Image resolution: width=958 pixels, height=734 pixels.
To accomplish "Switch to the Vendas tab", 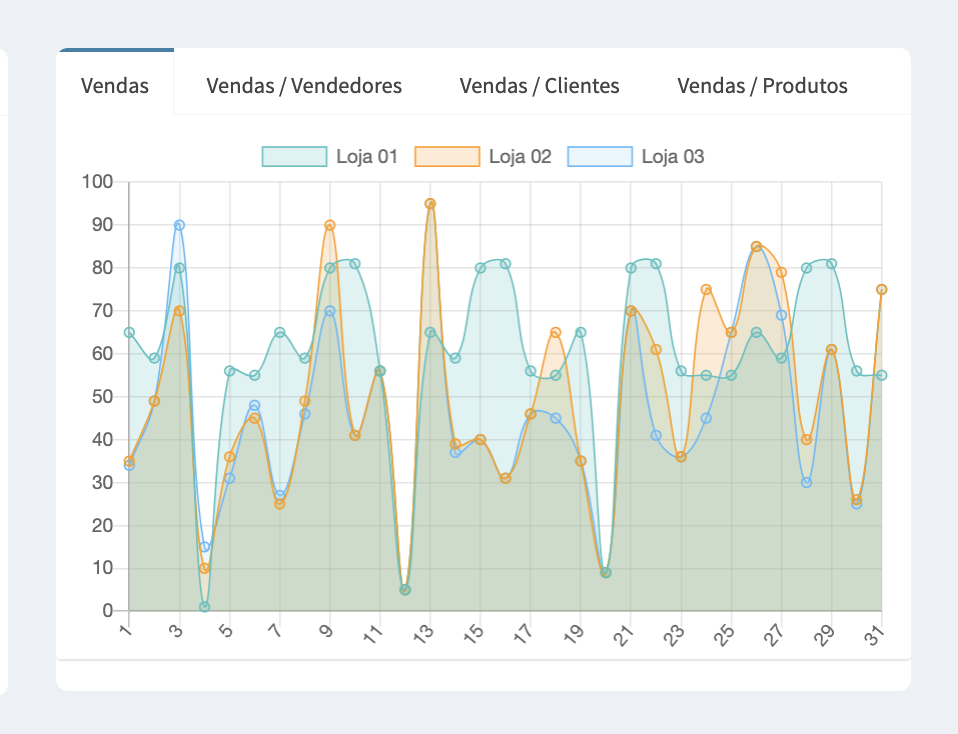I will [x=115, y=86].
